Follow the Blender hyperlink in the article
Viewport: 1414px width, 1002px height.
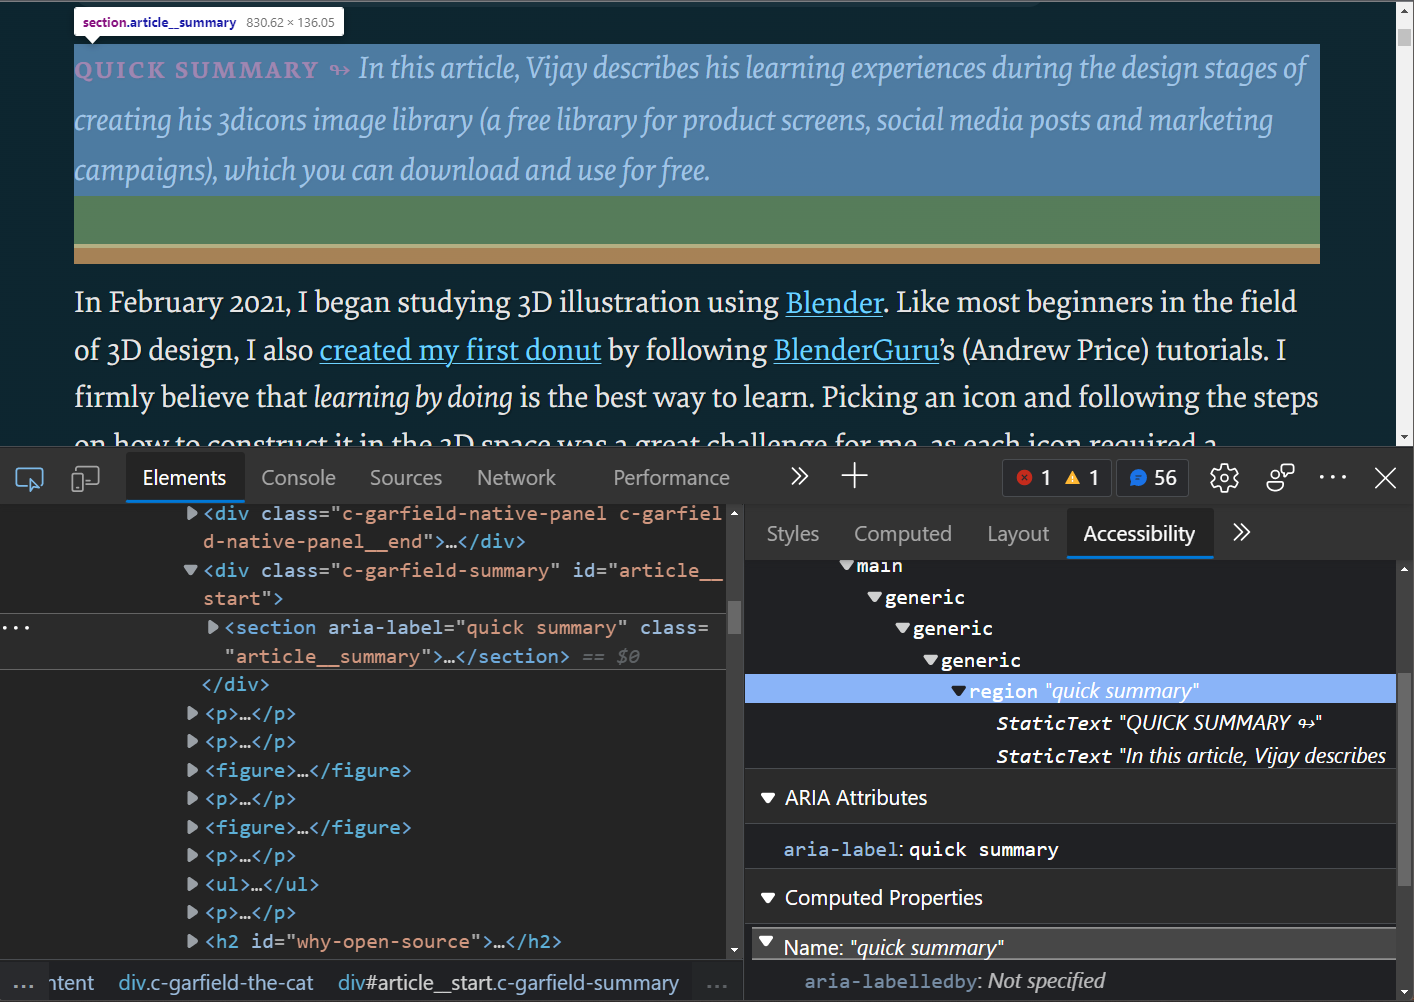833,302
